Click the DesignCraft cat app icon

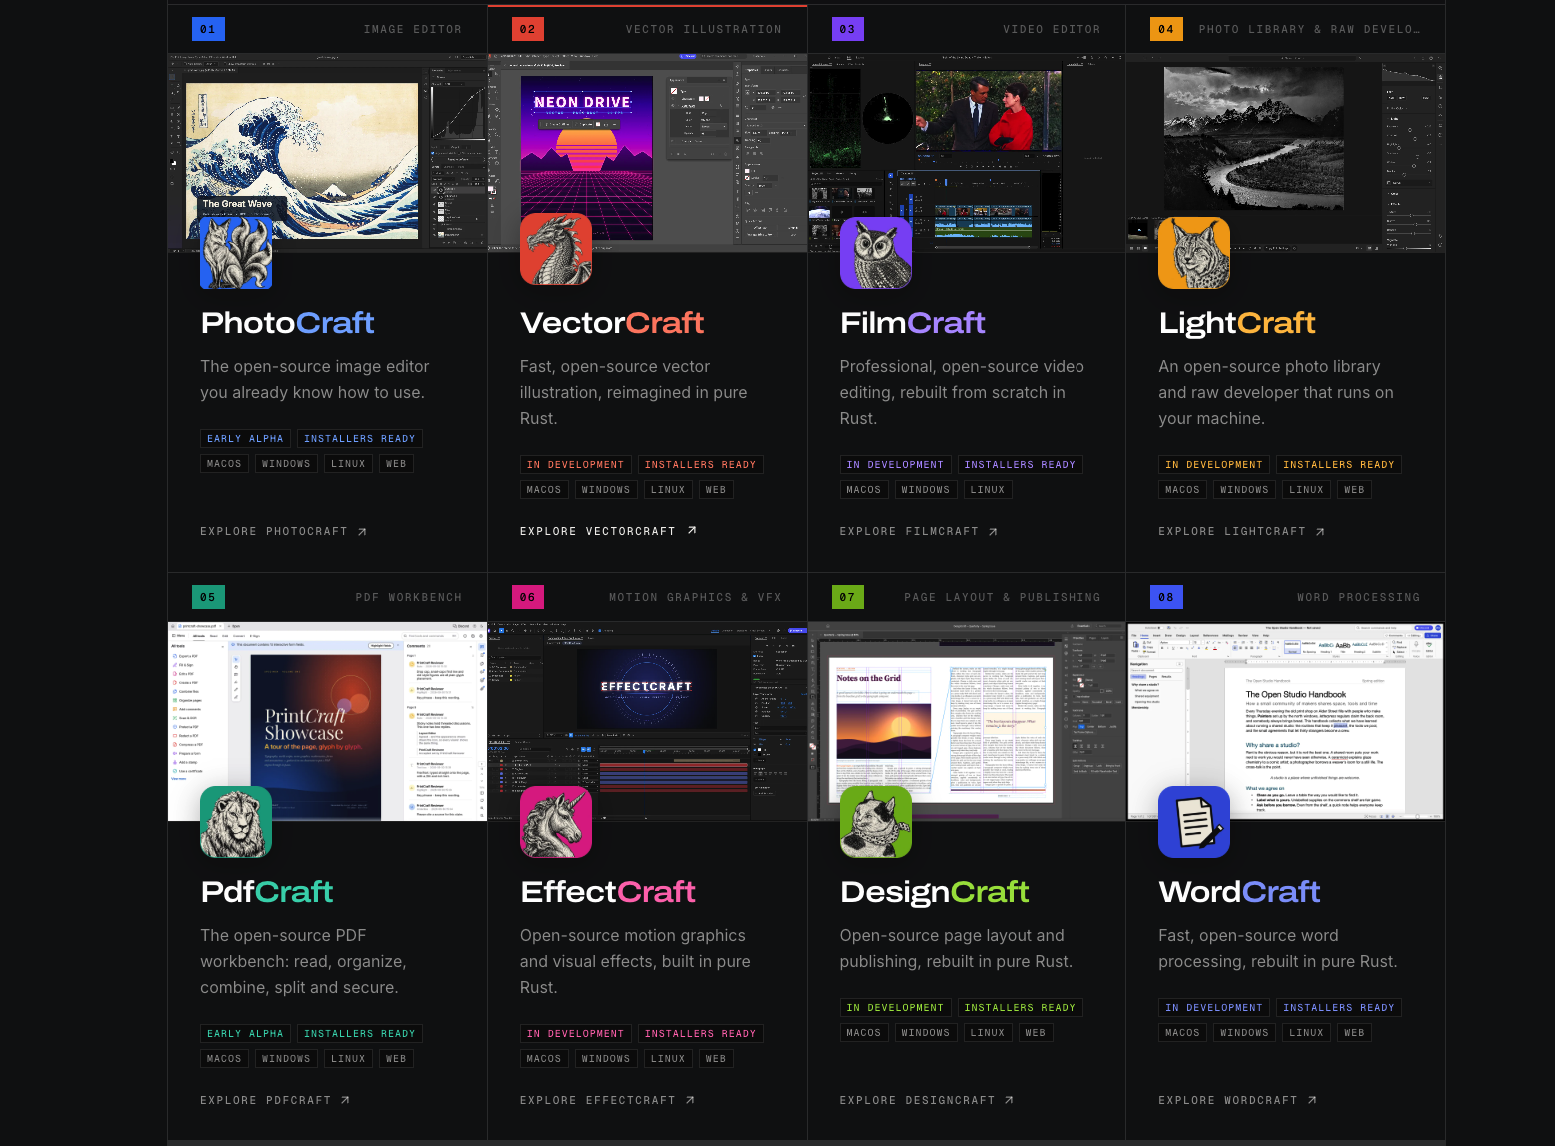pyautogui.click(x=876, y=822)
